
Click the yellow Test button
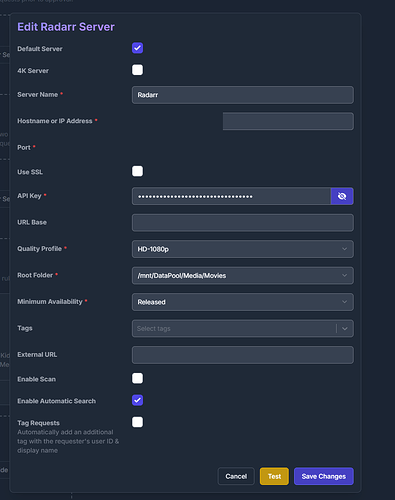coord(274,476)
